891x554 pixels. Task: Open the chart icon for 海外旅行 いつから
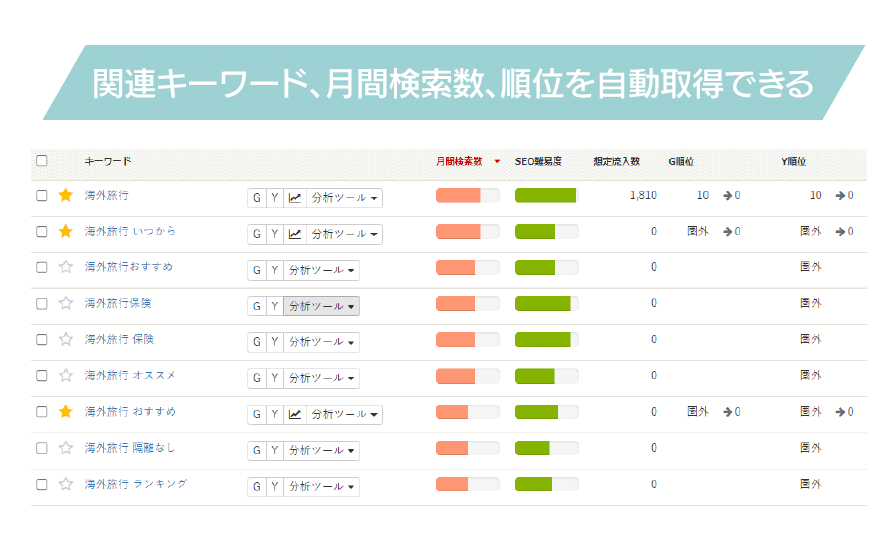294,234
